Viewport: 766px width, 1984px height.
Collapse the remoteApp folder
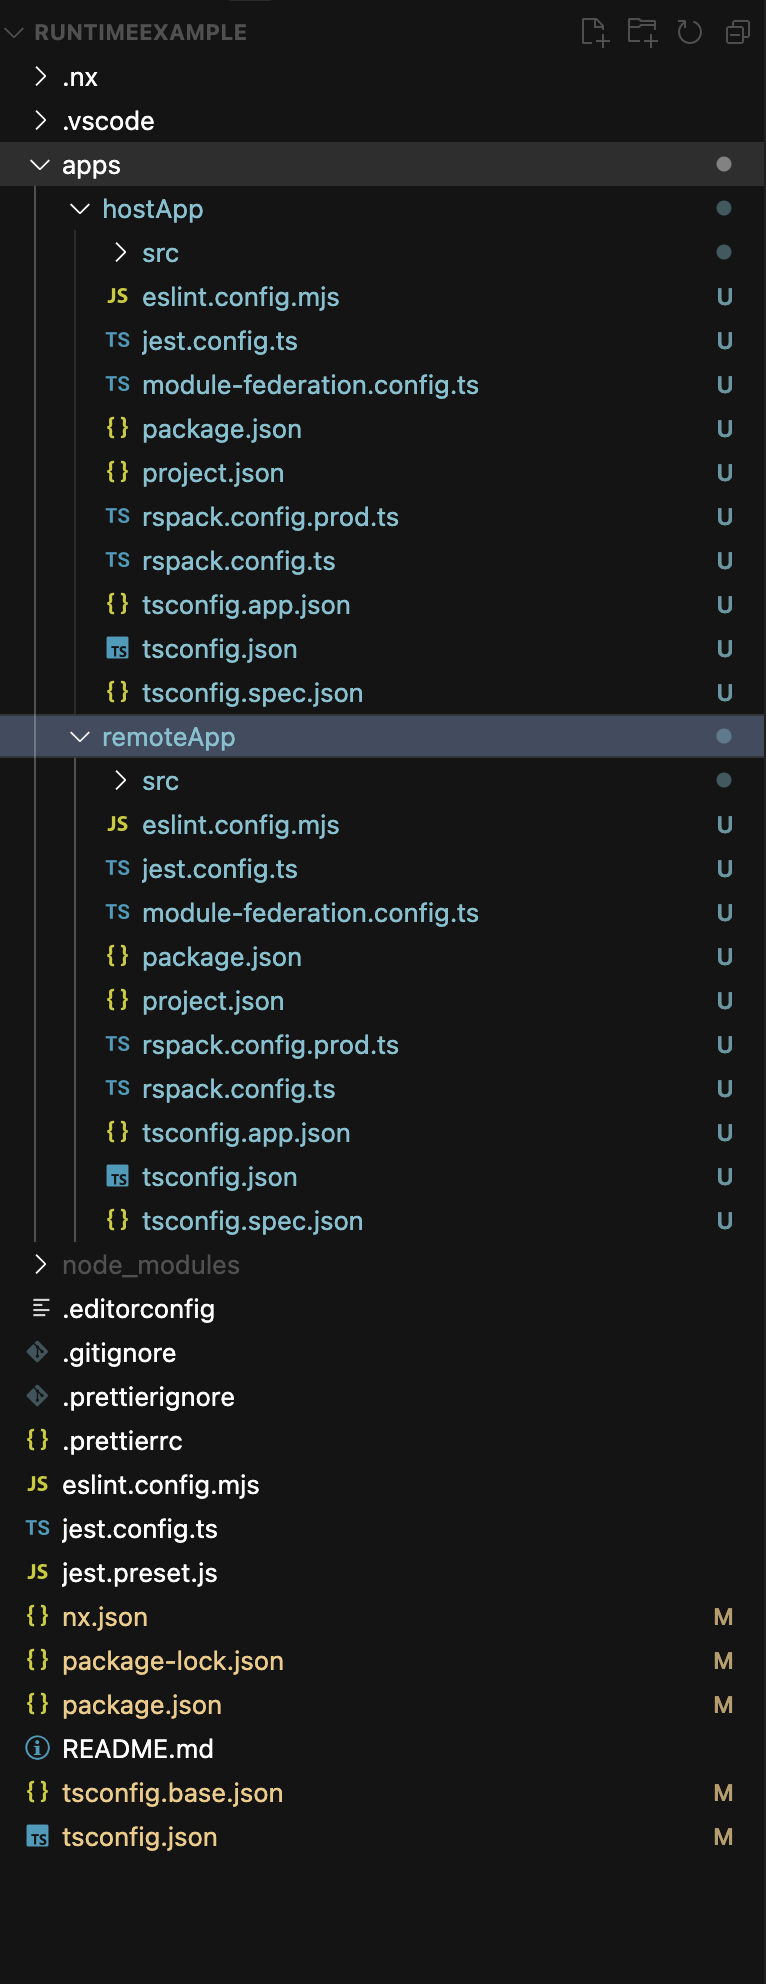pyautogui.click(x=80, y=737)
